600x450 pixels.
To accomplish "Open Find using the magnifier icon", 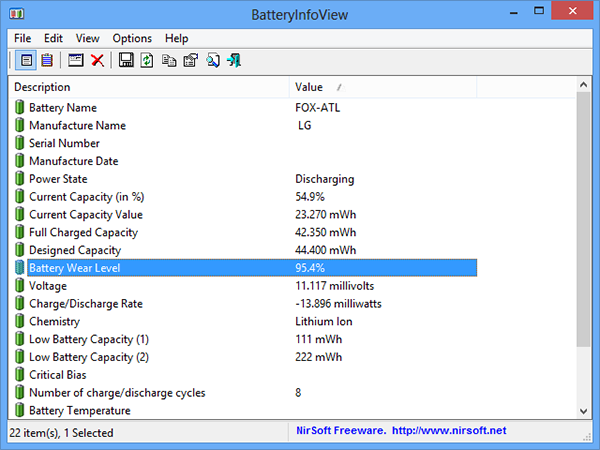I will coord(213,60).
